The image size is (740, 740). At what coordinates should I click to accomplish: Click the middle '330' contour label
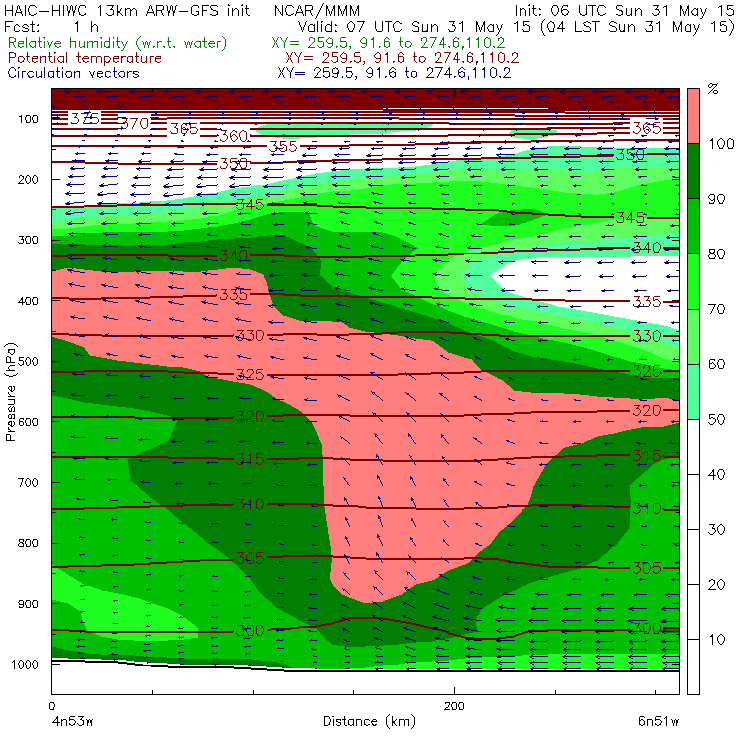pos(250,335)
